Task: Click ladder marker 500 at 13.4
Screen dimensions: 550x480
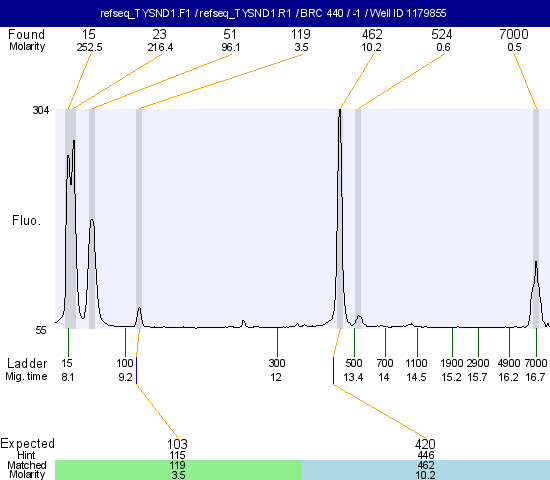Action: [354, 370]
